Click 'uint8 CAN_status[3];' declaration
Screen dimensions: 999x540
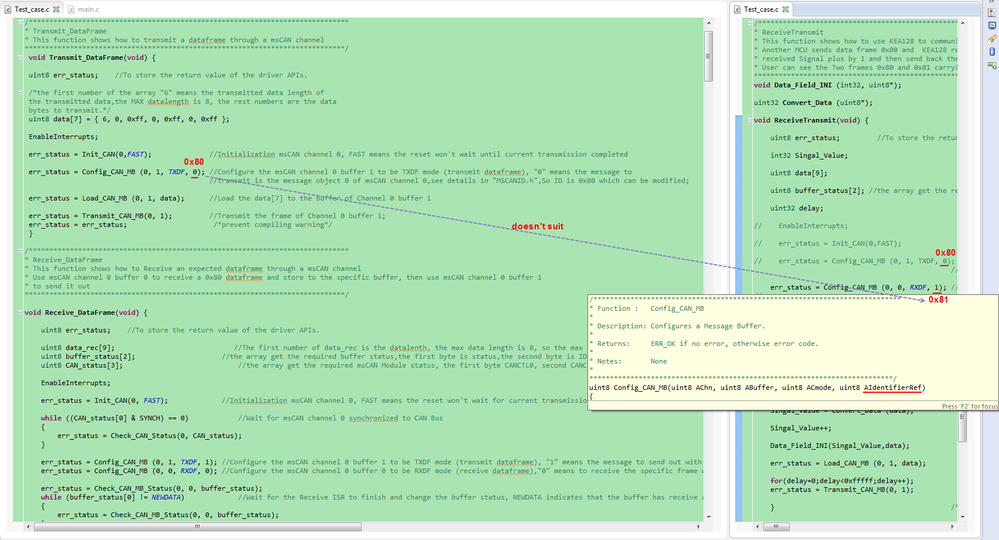[82, 366]
